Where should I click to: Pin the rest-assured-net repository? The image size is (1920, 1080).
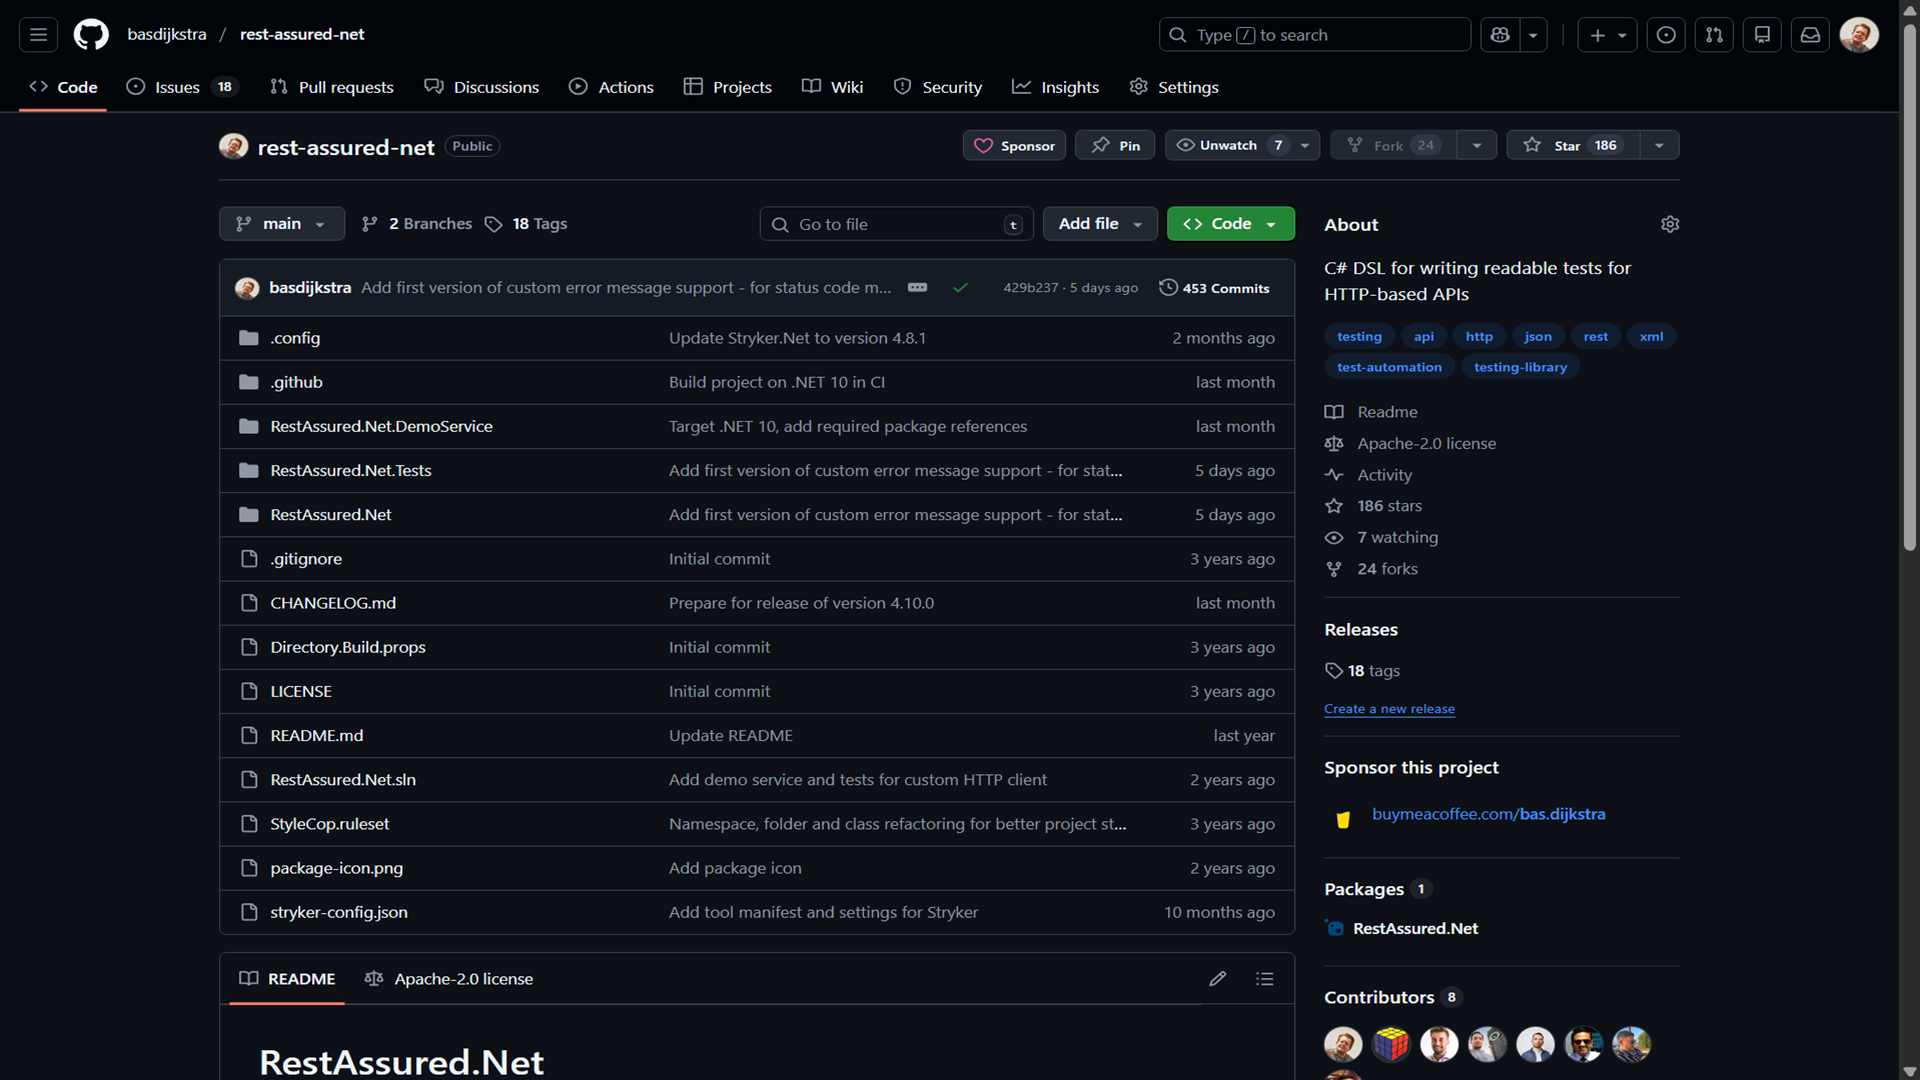coord(1114,145)
